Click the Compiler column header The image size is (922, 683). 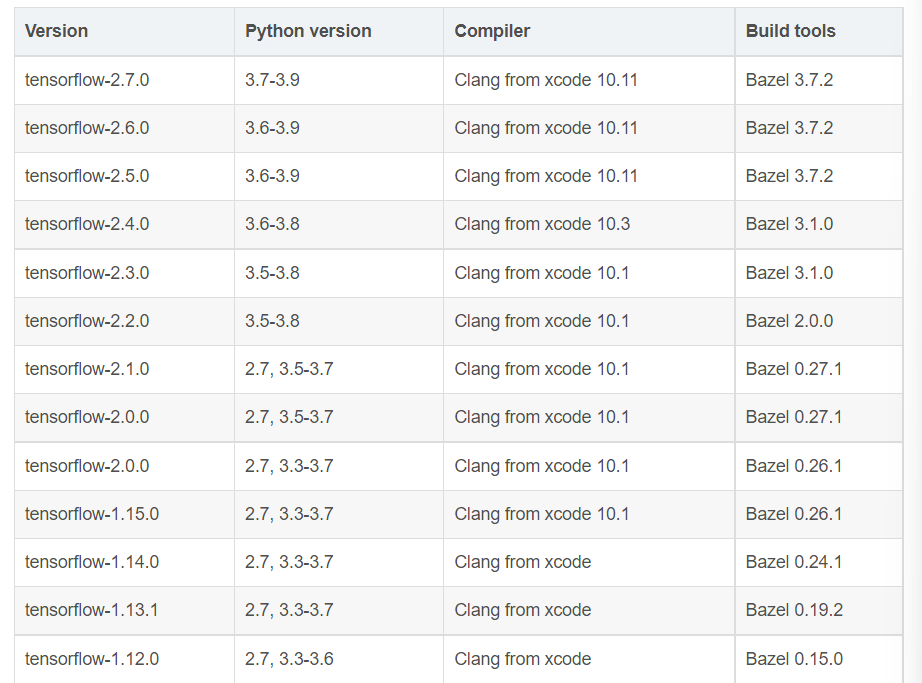[492, 31]
